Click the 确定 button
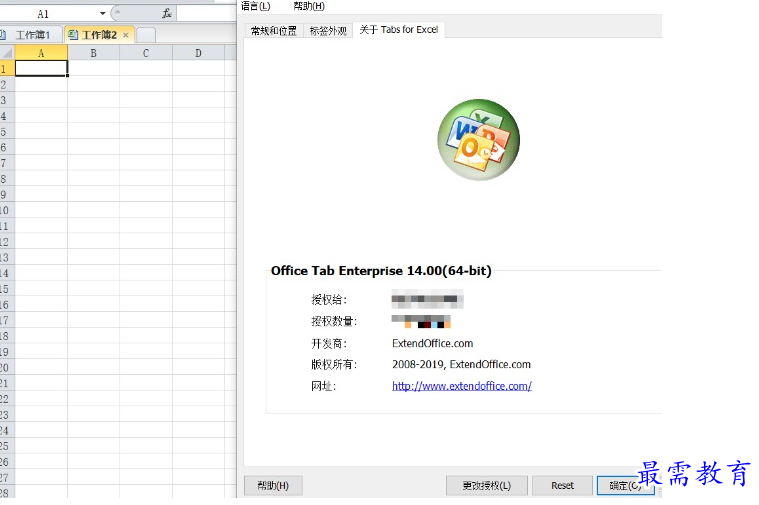Viewport: 759px width, 505px height. click(x=625, y=485)
